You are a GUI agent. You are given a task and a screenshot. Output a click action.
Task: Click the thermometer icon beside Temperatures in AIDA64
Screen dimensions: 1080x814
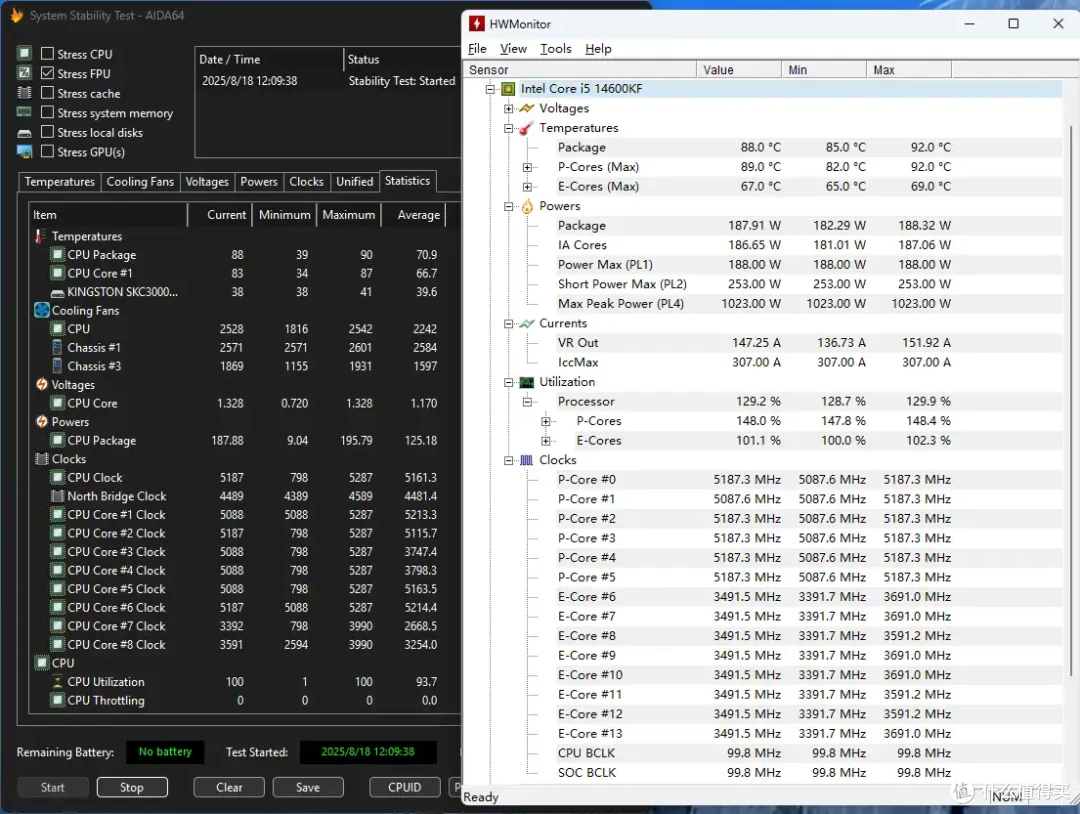[x=41, y=236]
